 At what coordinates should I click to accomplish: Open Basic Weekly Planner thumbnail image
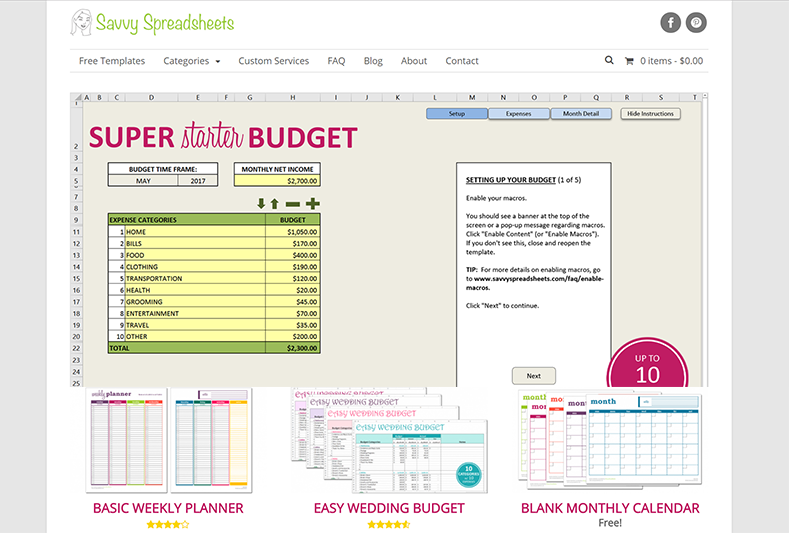pyautogui.click(x=169, y=441)
